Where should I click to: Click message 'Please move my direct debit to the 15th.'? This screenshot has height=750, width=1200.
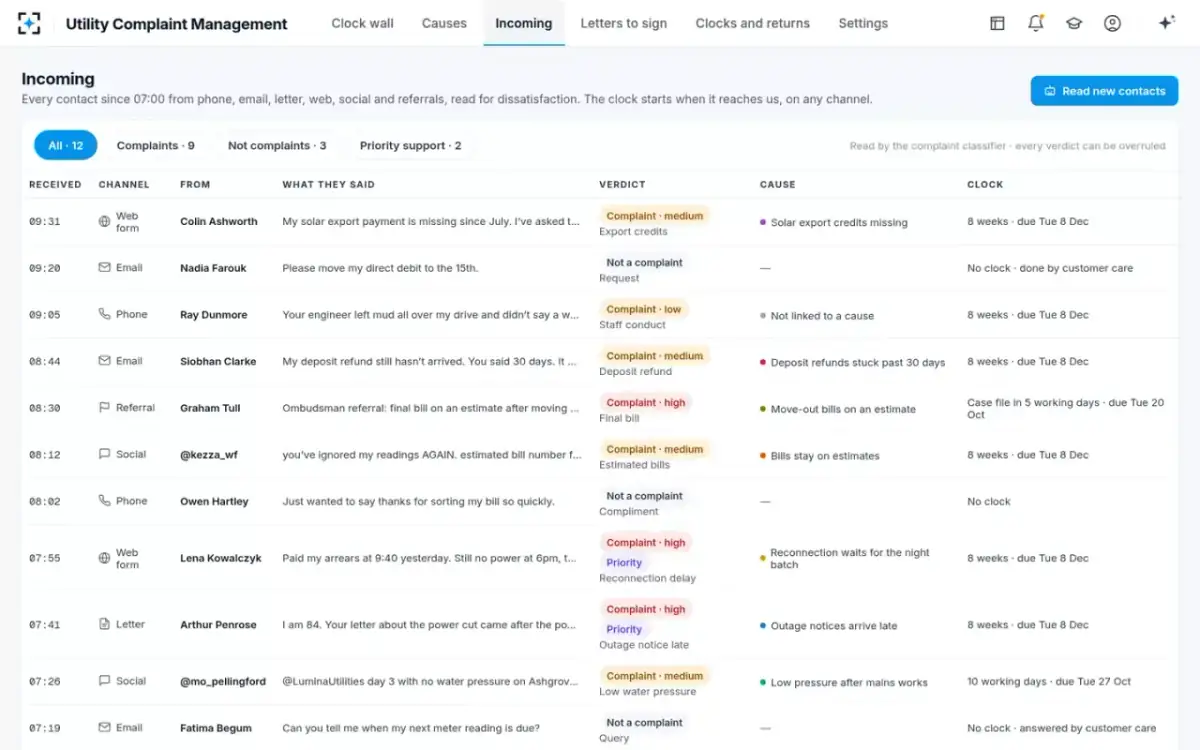[380, 268]
